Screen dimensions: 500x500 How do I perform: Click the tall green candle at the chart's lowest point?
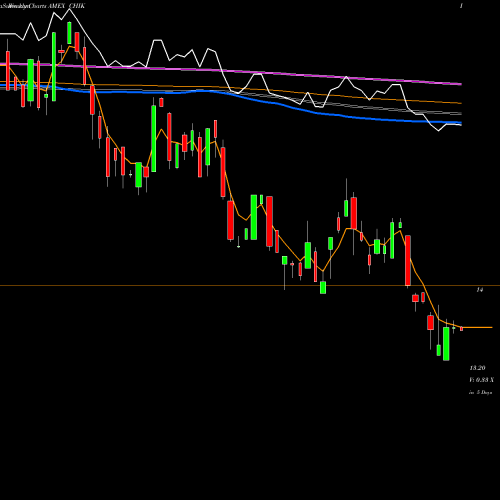tap(446, 344)
